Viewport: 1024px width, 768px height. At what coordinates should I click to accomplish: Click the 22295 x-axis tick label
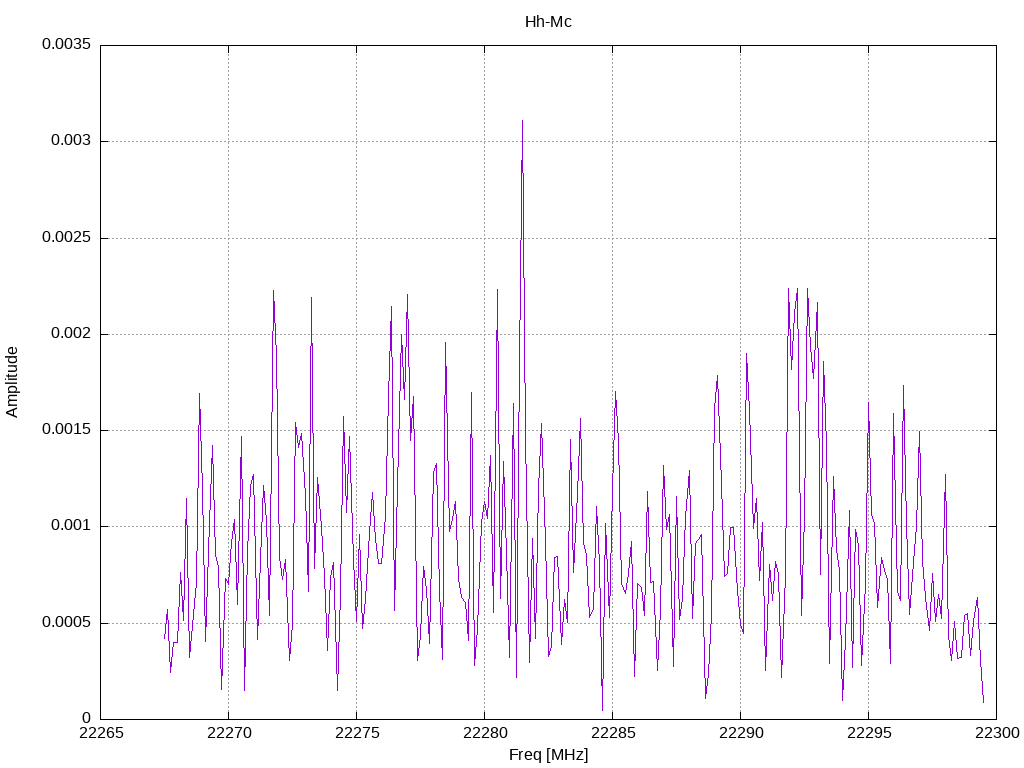tap(868, 735)
